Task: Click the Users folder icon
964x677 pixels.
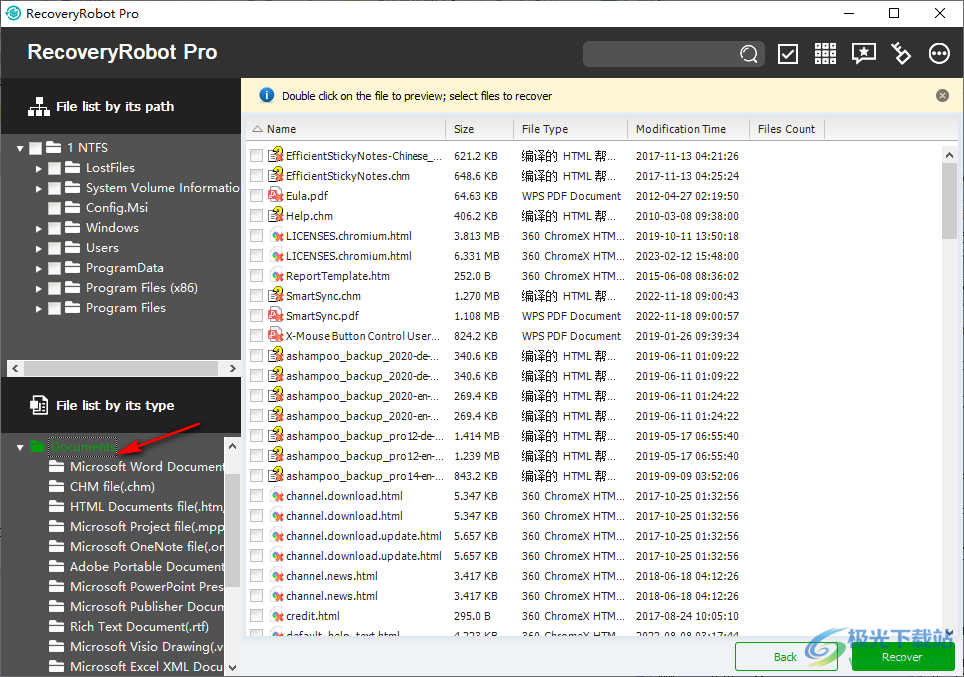Action: click(x=73, y=248)
